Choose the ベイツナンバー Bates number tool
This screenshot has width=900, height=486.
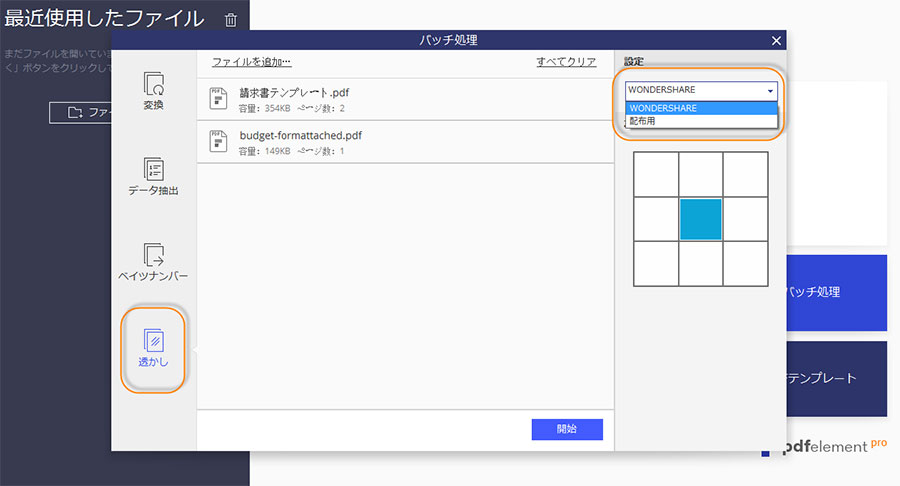[x=153, y=262]
